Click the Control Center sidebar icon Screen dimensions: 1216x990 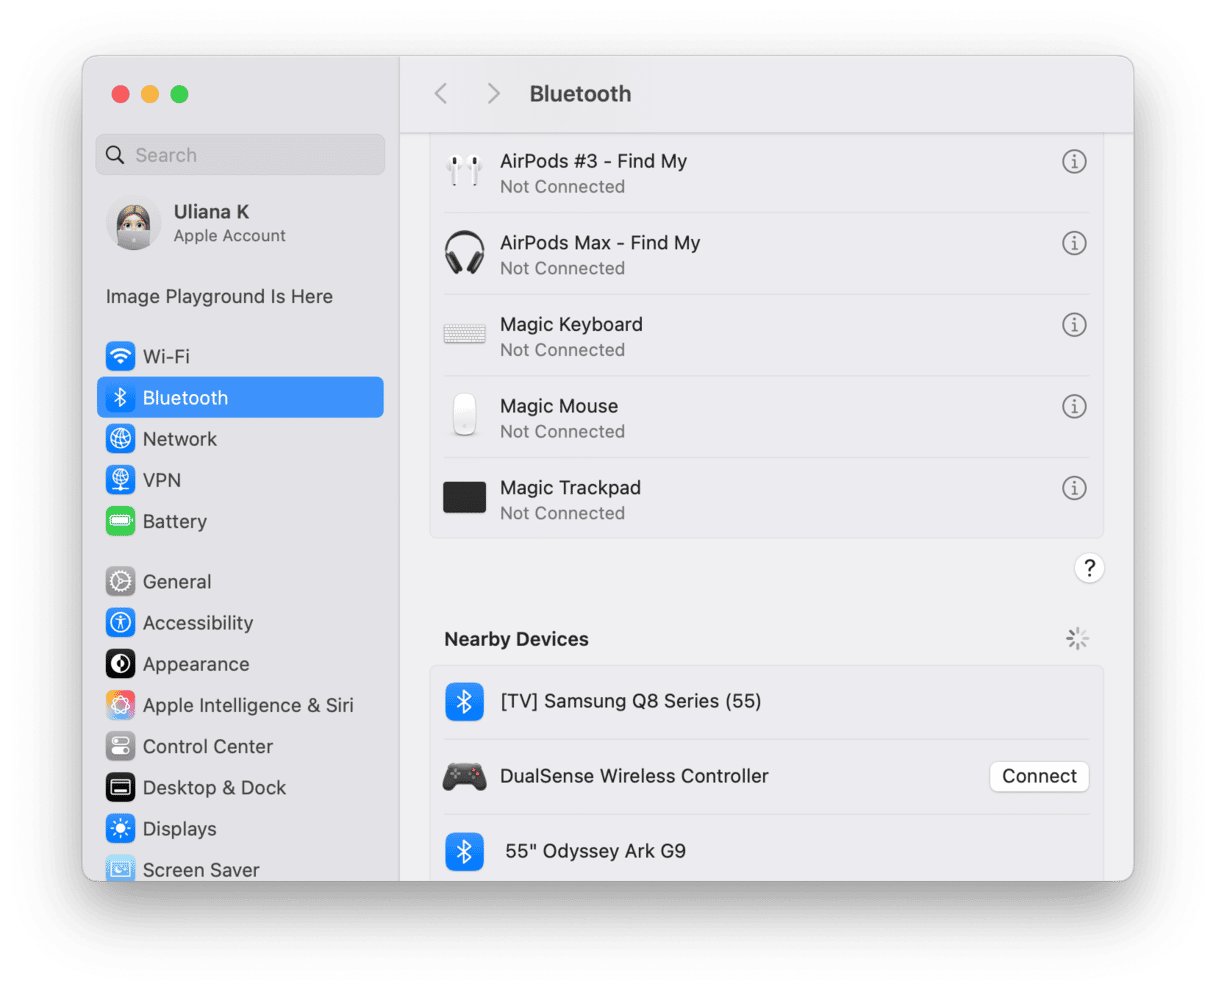point(120,746)
